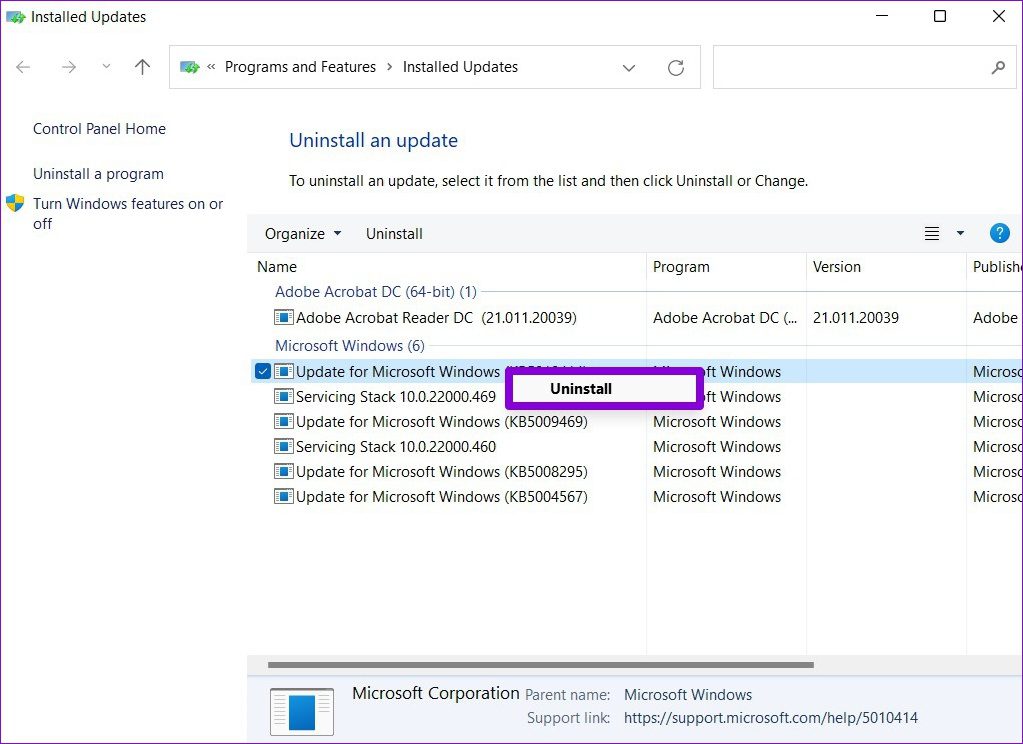Open the Organize dropdown menu

pos(303,234)
